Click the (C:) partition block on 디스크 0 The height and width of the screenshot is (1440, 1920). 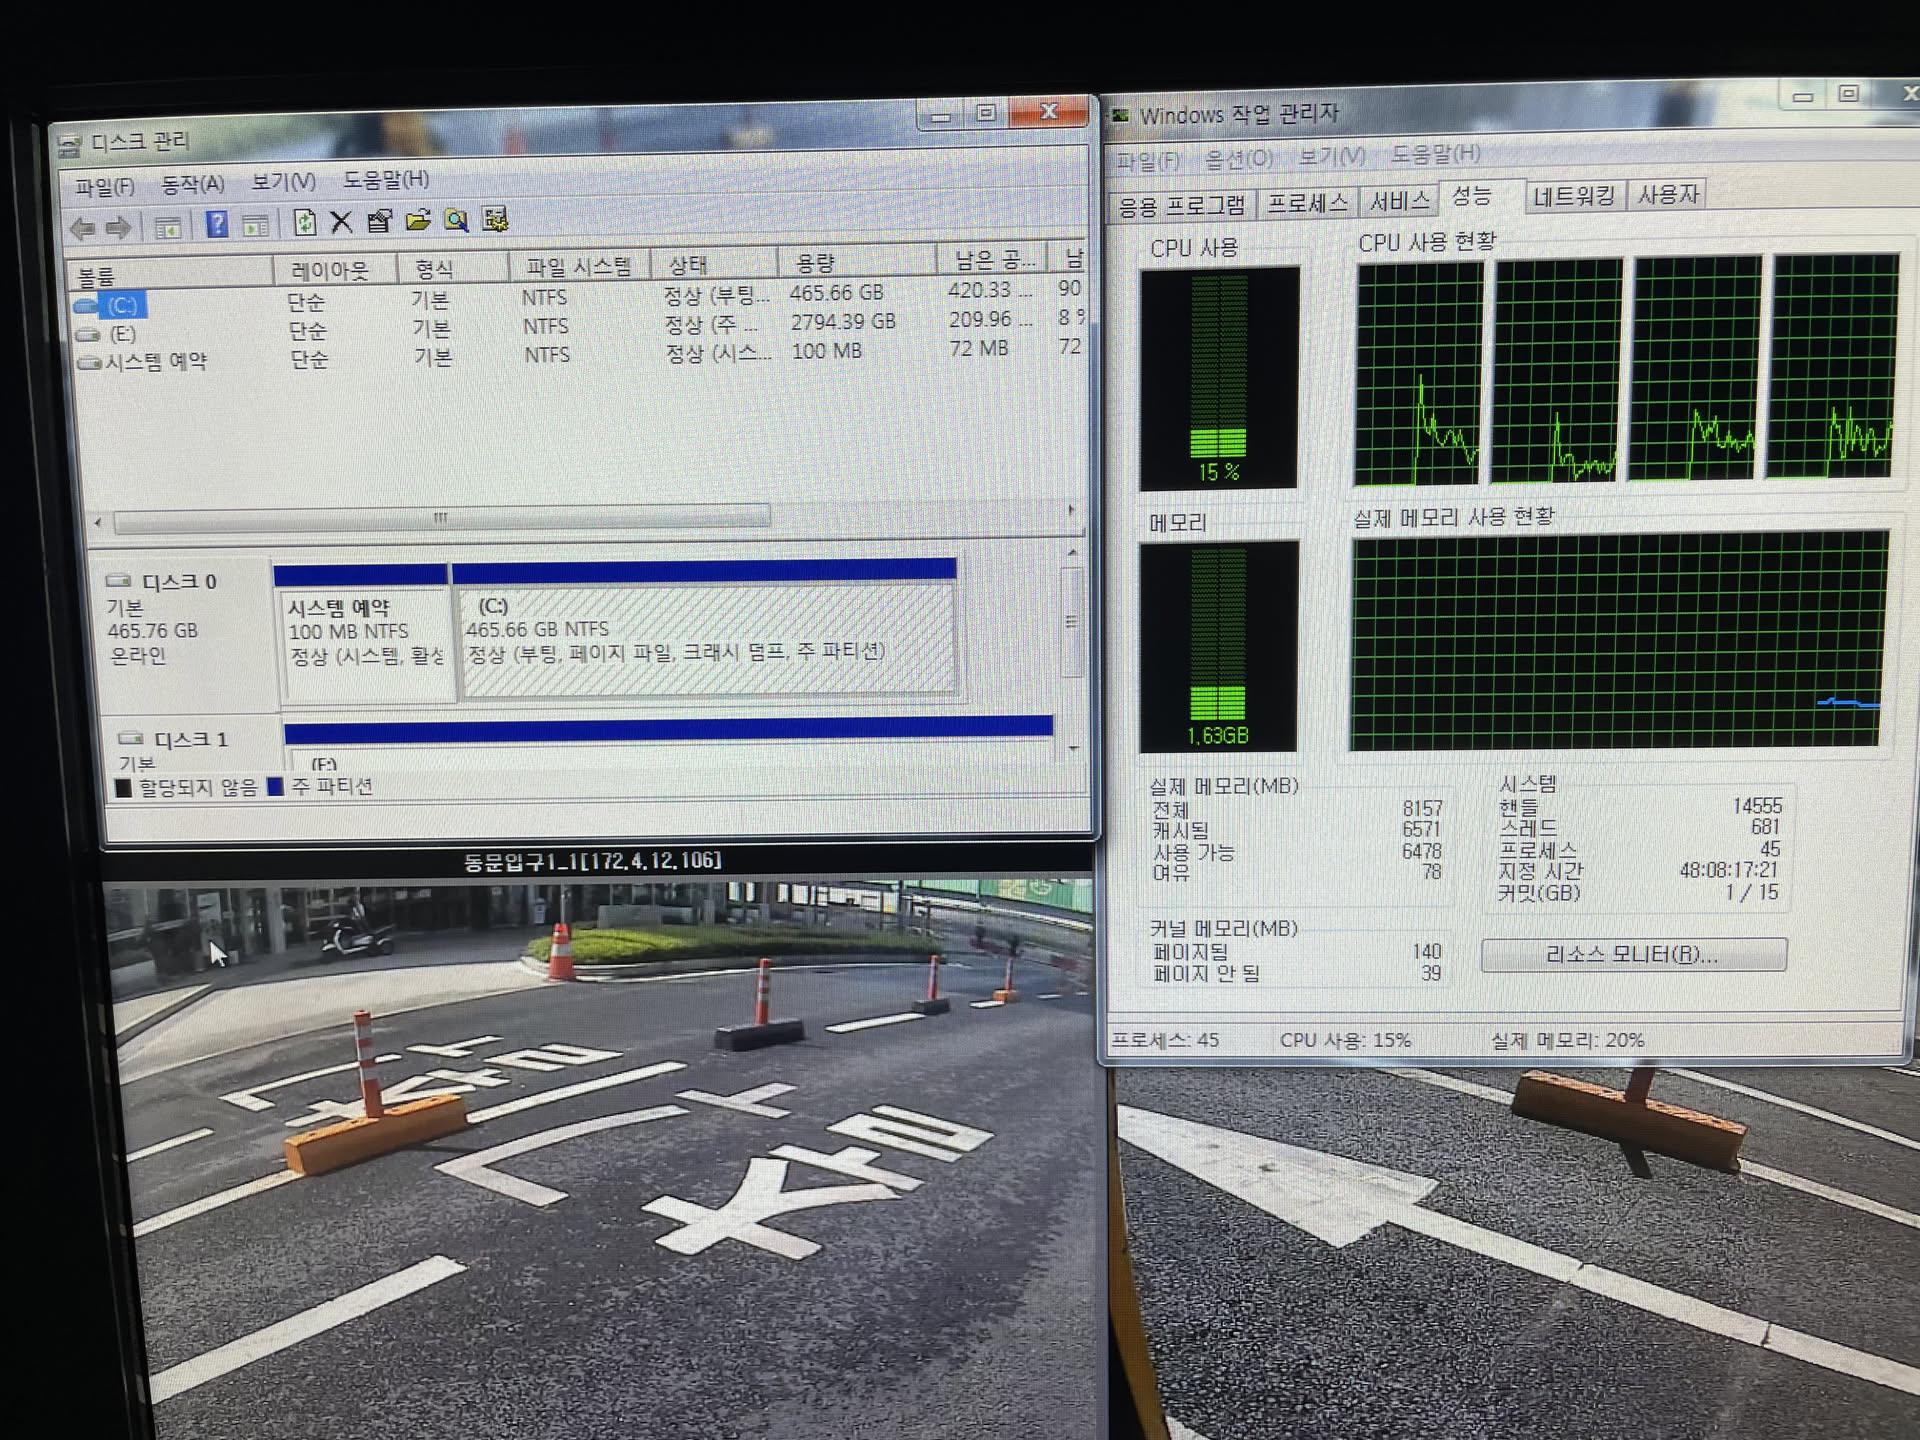click(705, 640)
